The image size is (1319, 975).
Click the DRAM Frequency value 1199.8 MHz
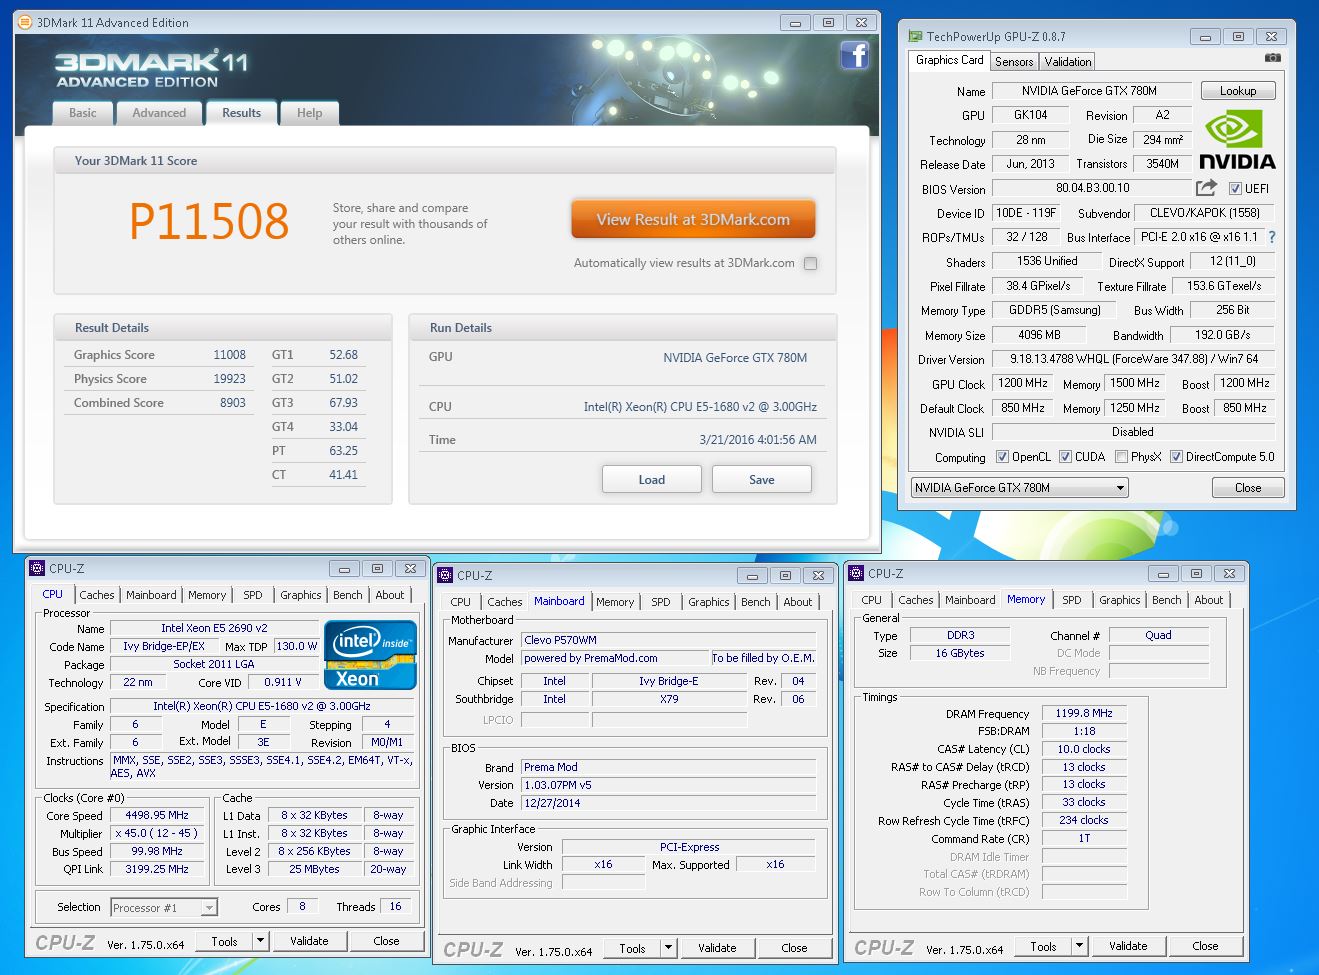[1084, 714]
